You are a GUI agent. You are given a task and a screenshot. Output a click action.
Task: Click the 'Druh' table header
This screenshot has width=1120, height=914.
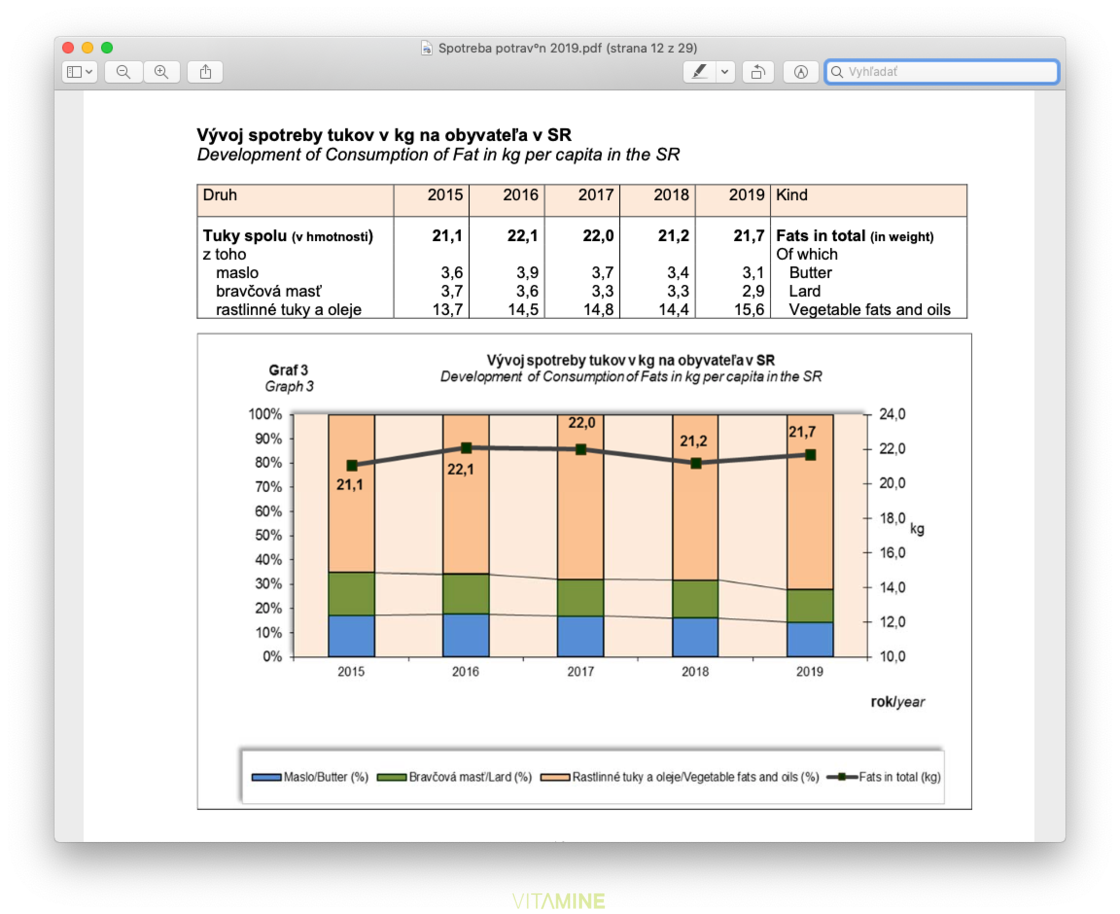pyautogui.click(x=219, y=195)
